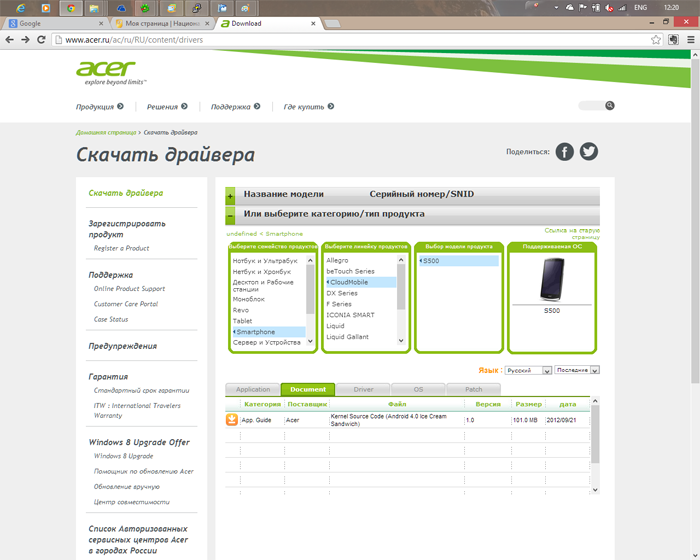Open Помощник по обновлению Acer link
Viewport: 700px width, 560px height.
click(144, 471)
